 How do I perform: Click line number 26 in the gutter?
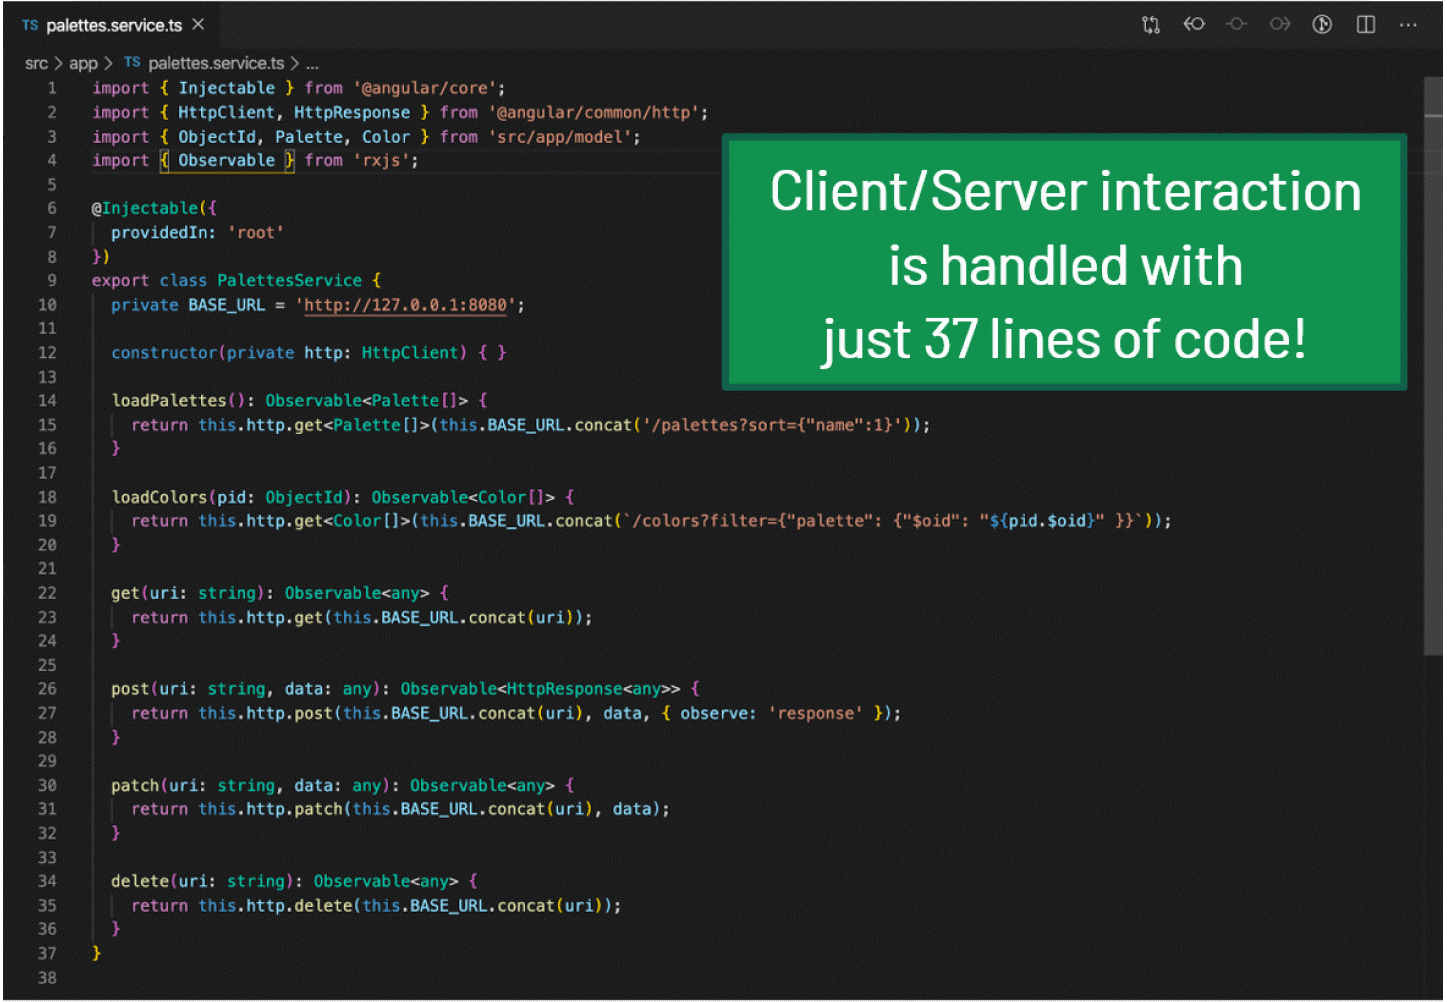coord(47,689)
